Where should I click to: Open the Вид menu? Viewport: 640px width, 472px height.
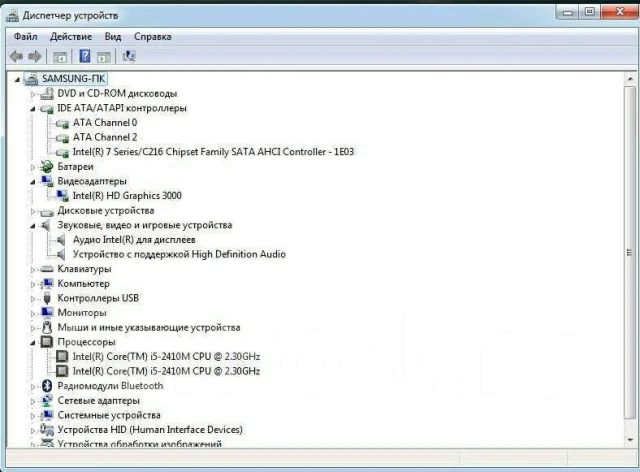113,37
